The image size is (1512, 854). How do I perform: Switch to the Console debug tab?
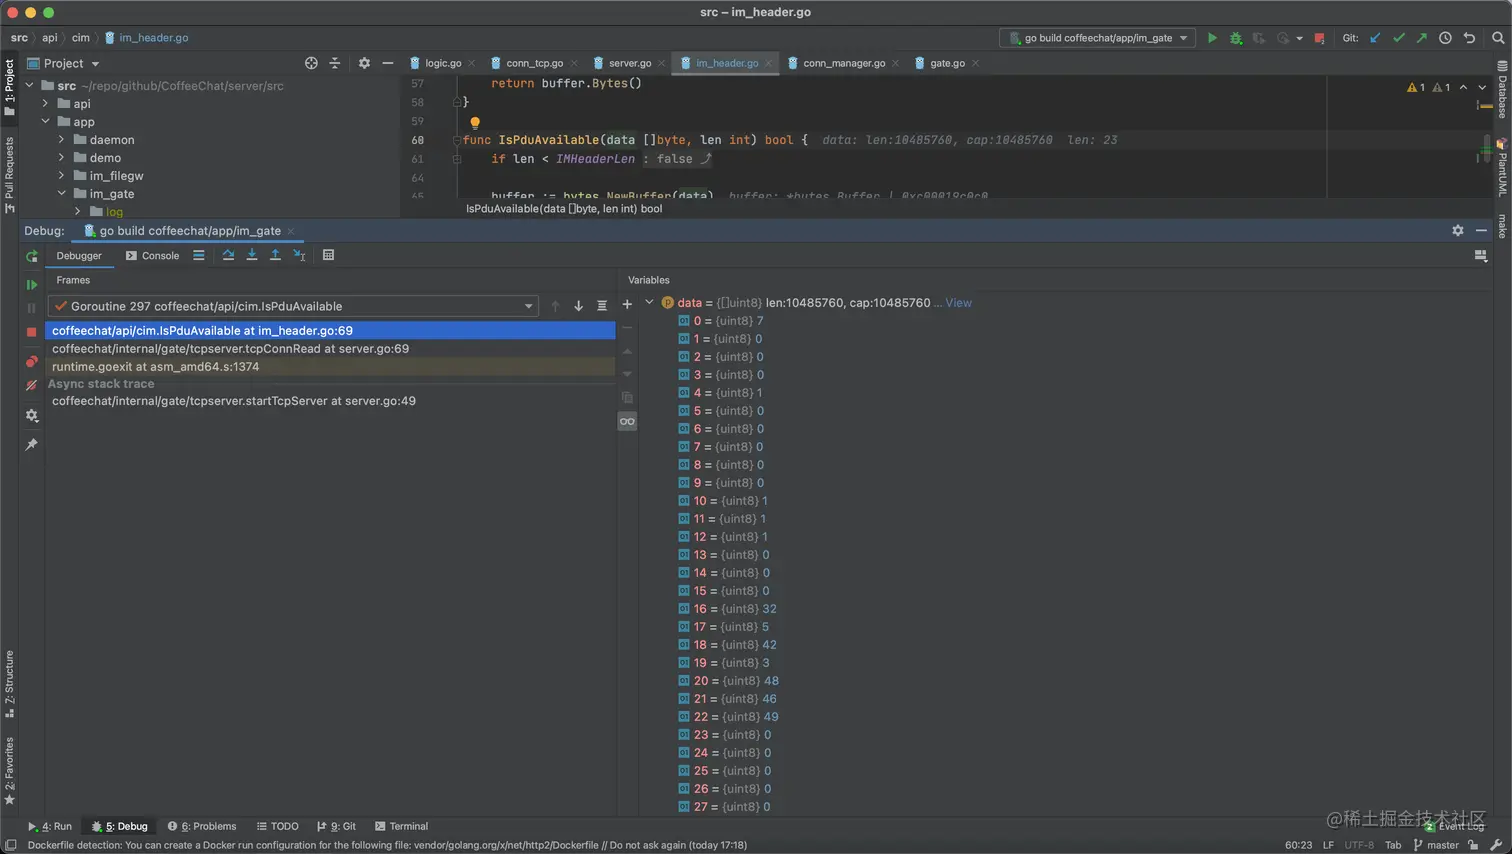coord(153,255)
